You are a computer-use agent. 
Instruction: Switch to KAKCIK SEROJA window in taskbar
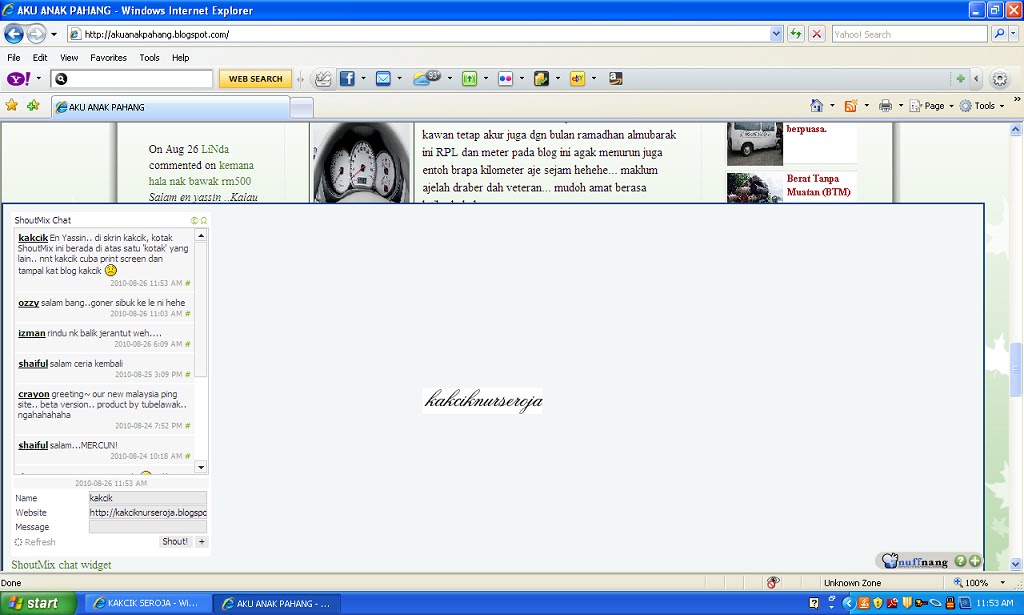(x=146, y=603)
